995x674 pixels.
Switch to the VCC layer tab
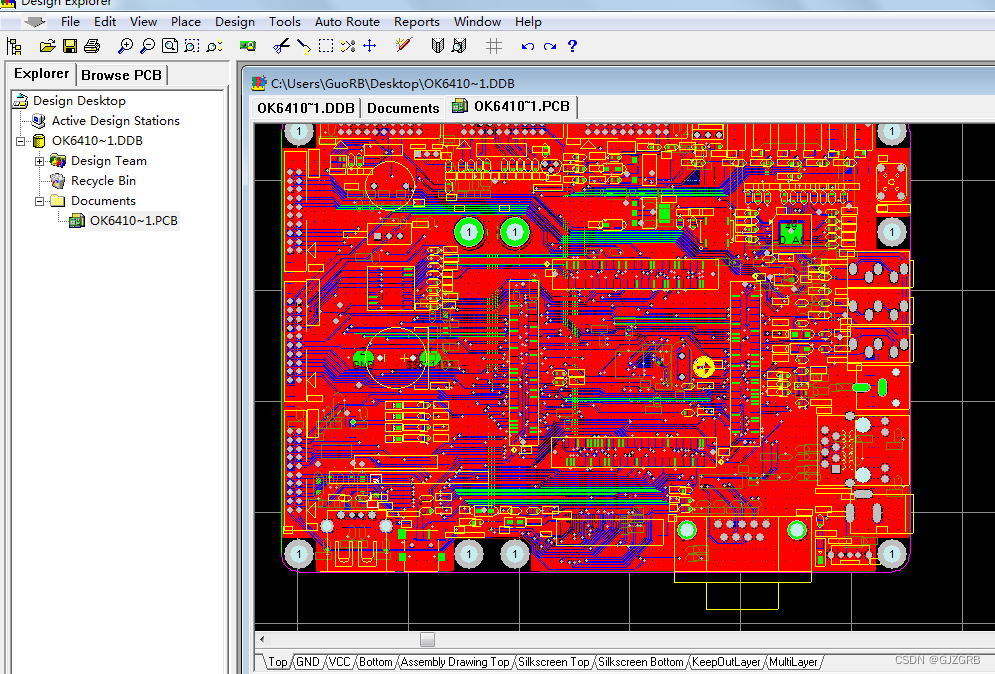click(339, 662)
